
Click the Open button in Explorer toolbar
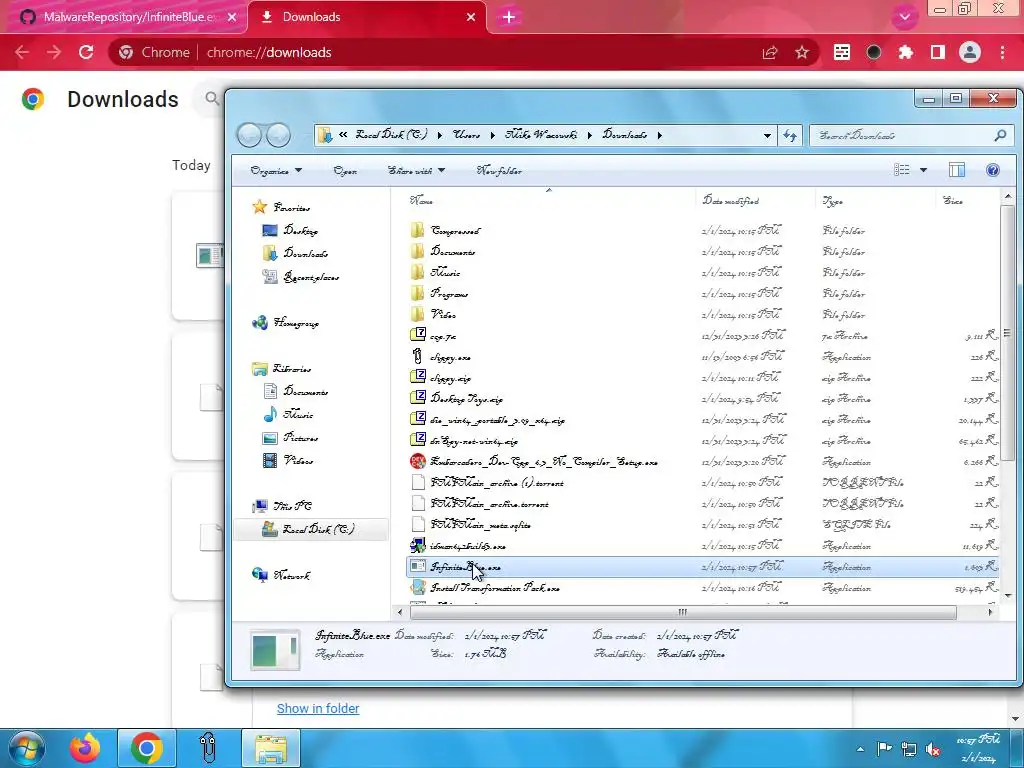345,170
